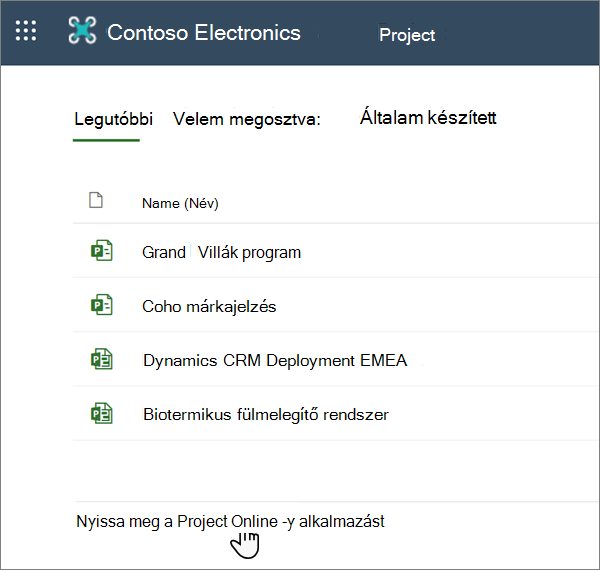Open the Coho márkajelzés project
Screen dimensions: 600x570
coord(209,306)
